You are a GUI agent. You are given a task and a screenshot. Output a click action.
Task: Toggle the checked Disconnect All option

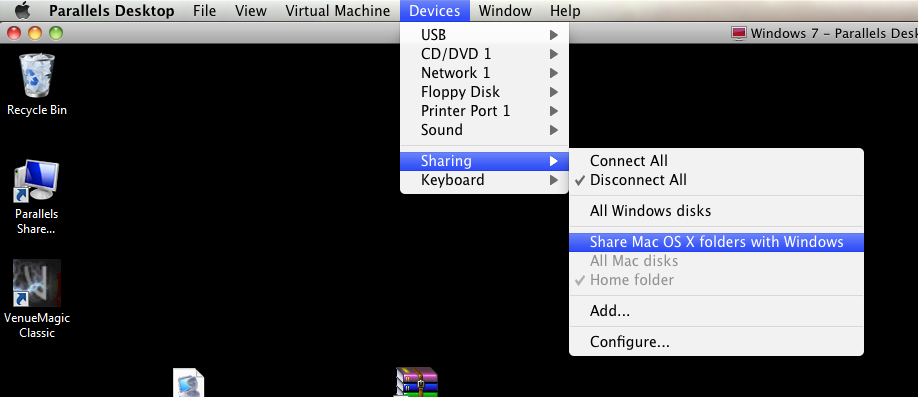tap(717, 180)
